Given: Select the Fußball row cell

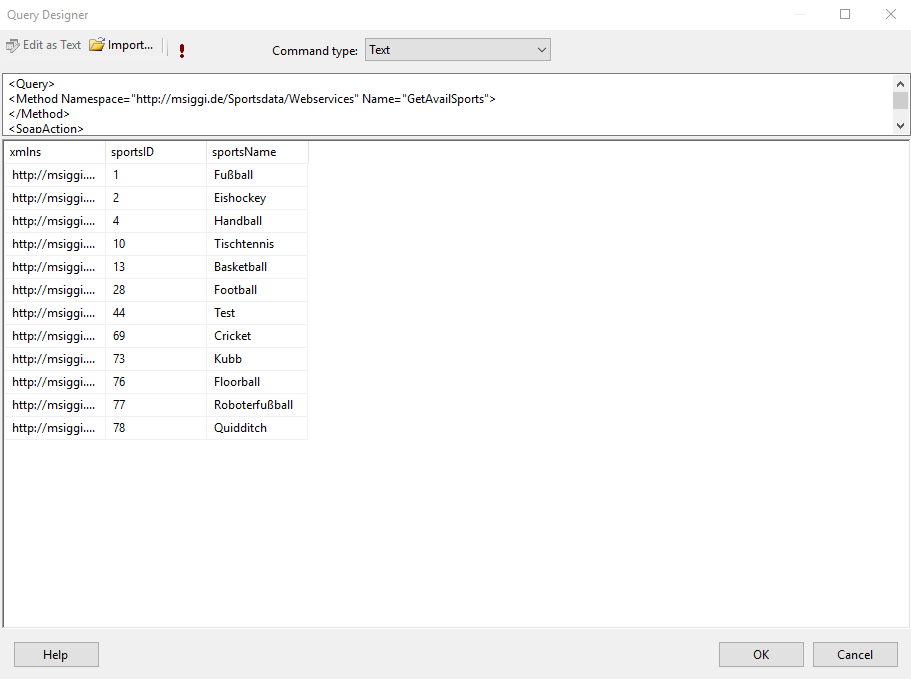Looking at the screenshot, I should click(256, 175).
